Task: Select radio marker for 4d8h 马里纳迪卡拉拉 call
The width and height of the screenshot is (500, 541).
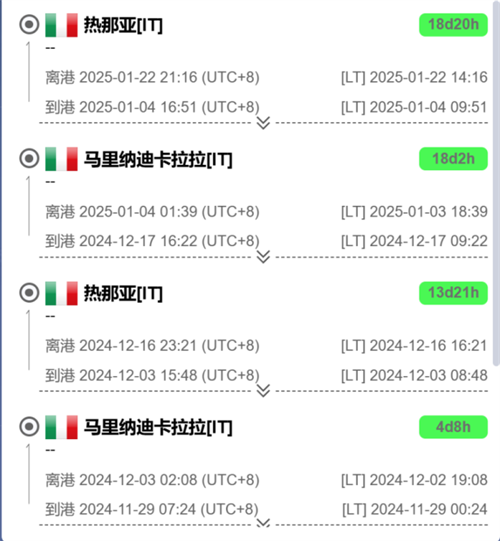Action: [29, 426]
